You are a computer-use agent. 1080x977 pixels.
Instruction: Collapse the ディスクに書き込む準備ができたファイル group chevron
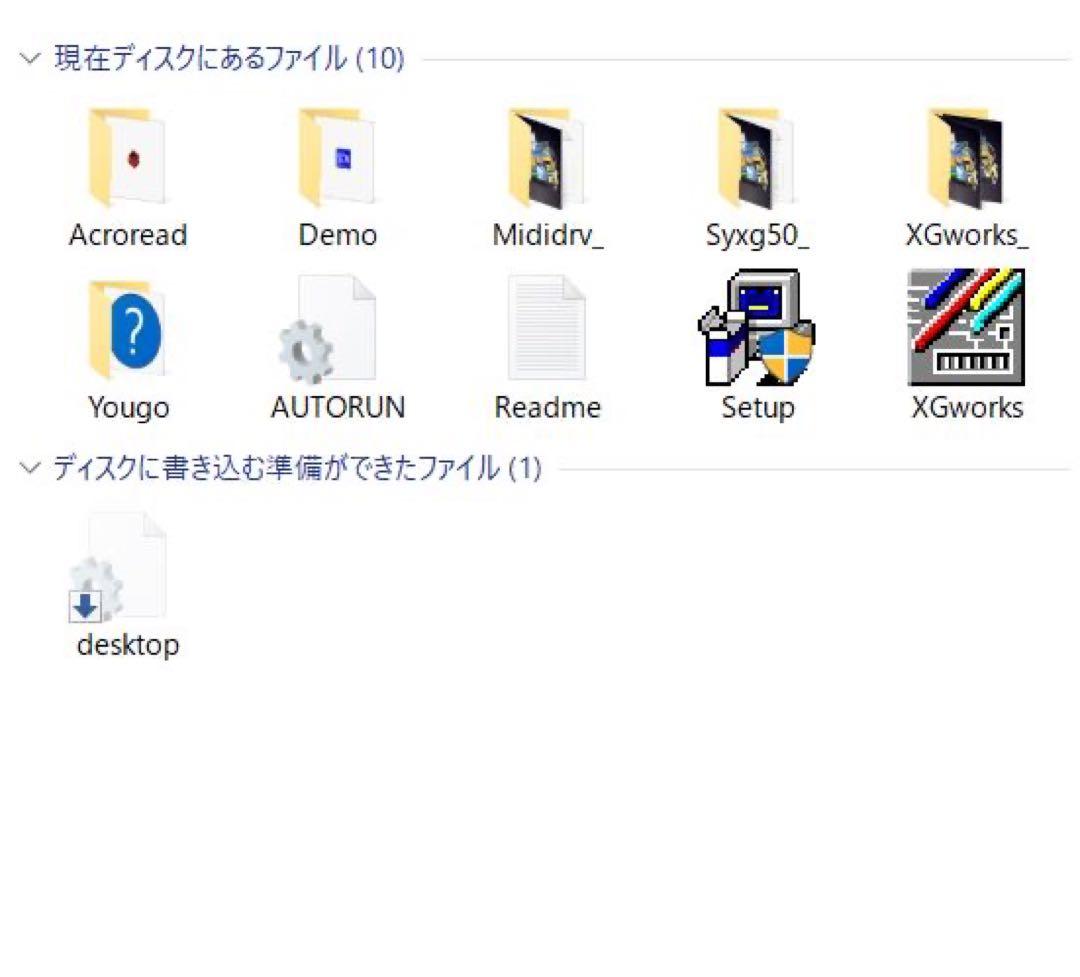click(x=30, y=469)
